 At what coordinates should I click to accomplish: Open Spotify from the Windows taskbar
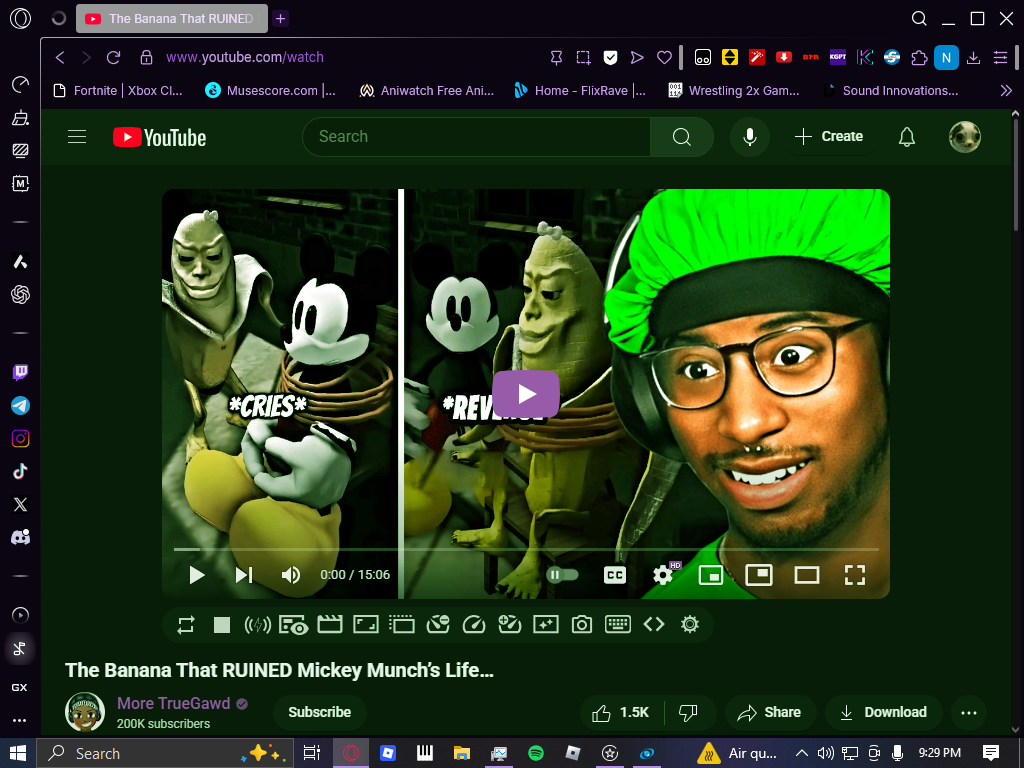536,753
